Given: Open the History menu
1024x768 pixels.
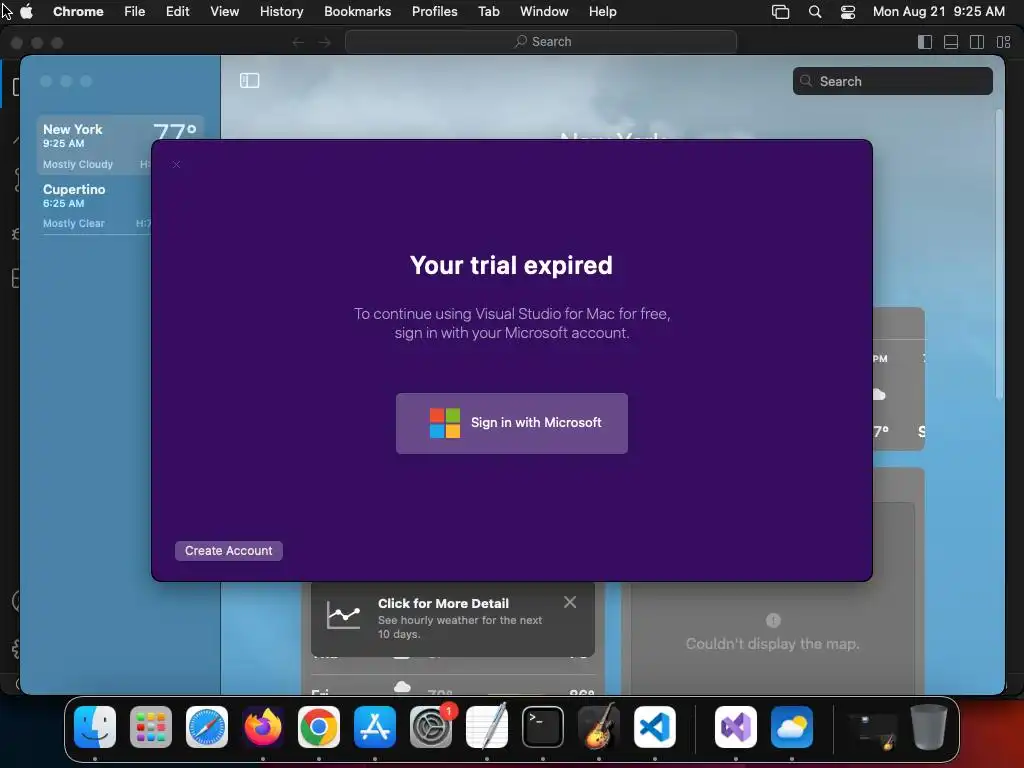Looking at the screenshot, I should [x=281, y=11].
